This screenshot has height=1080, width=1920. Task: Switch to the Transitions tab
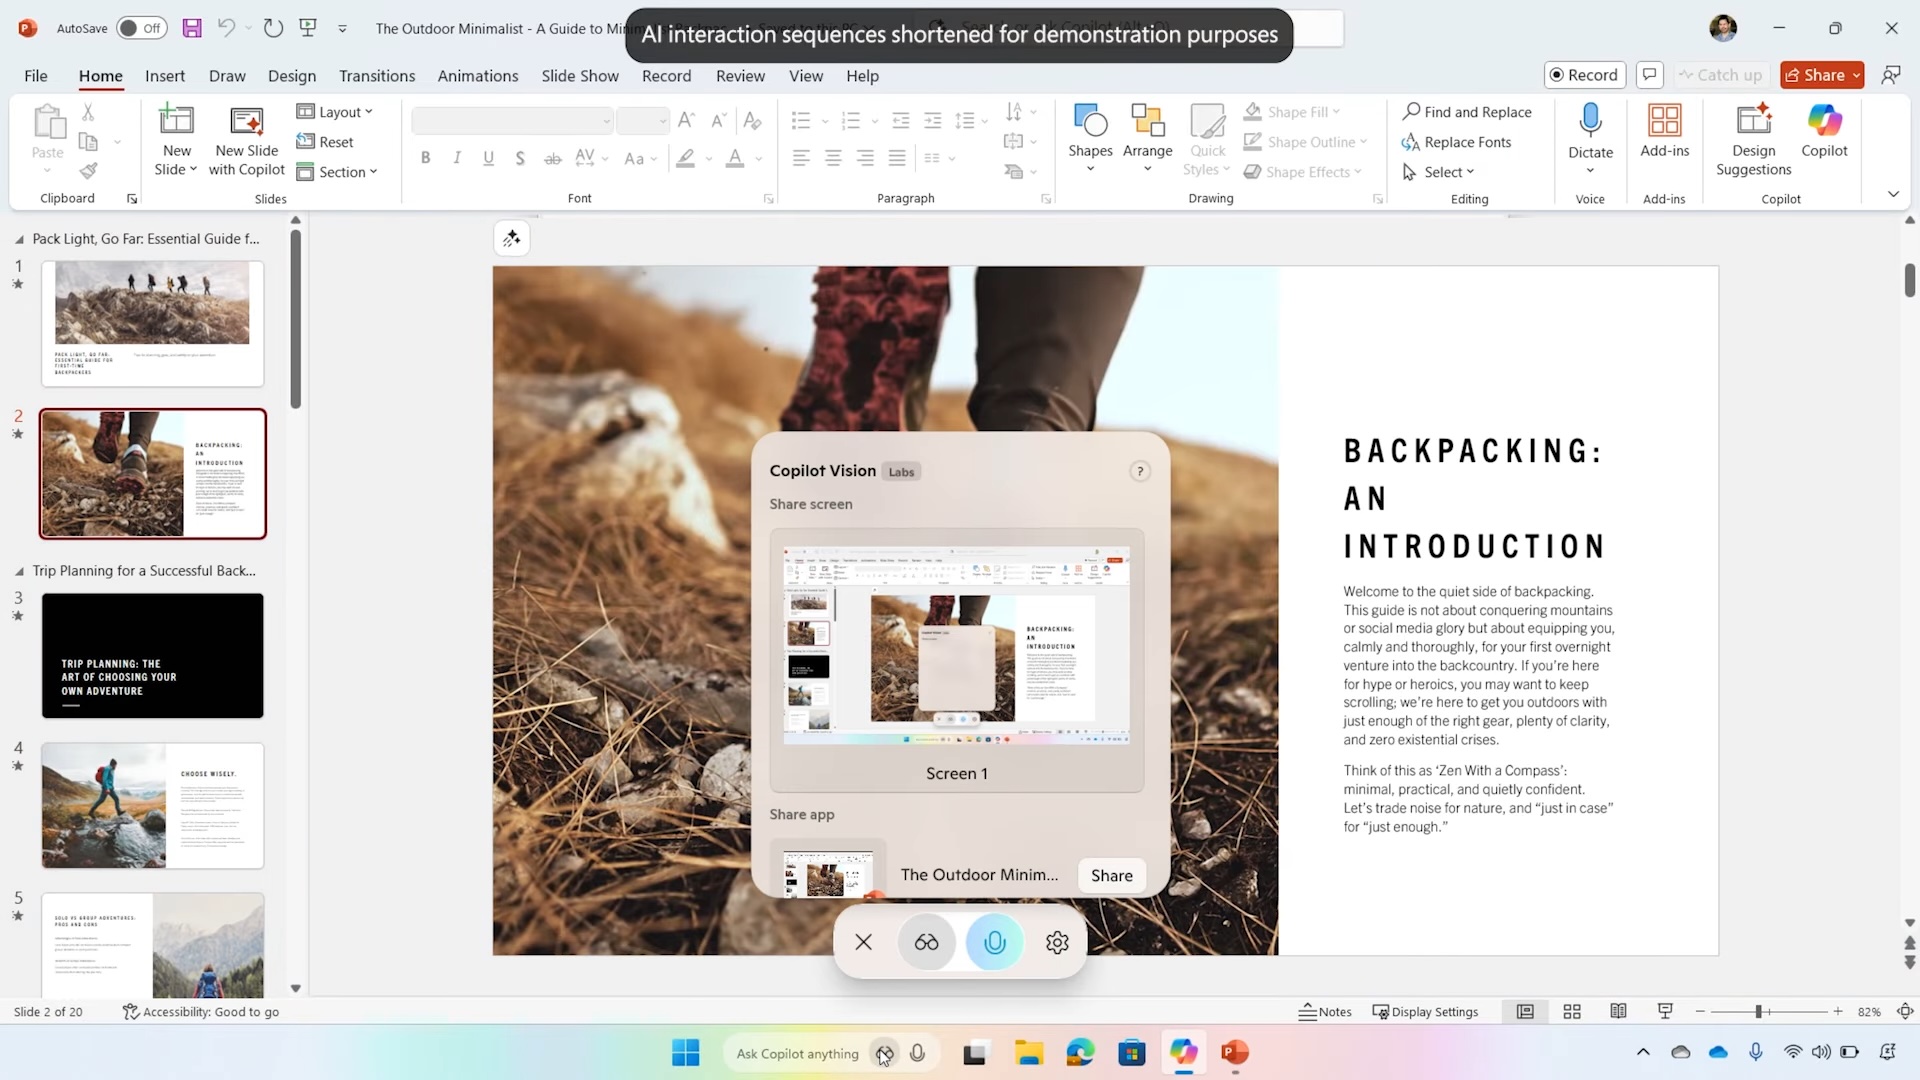coord(376,75)
